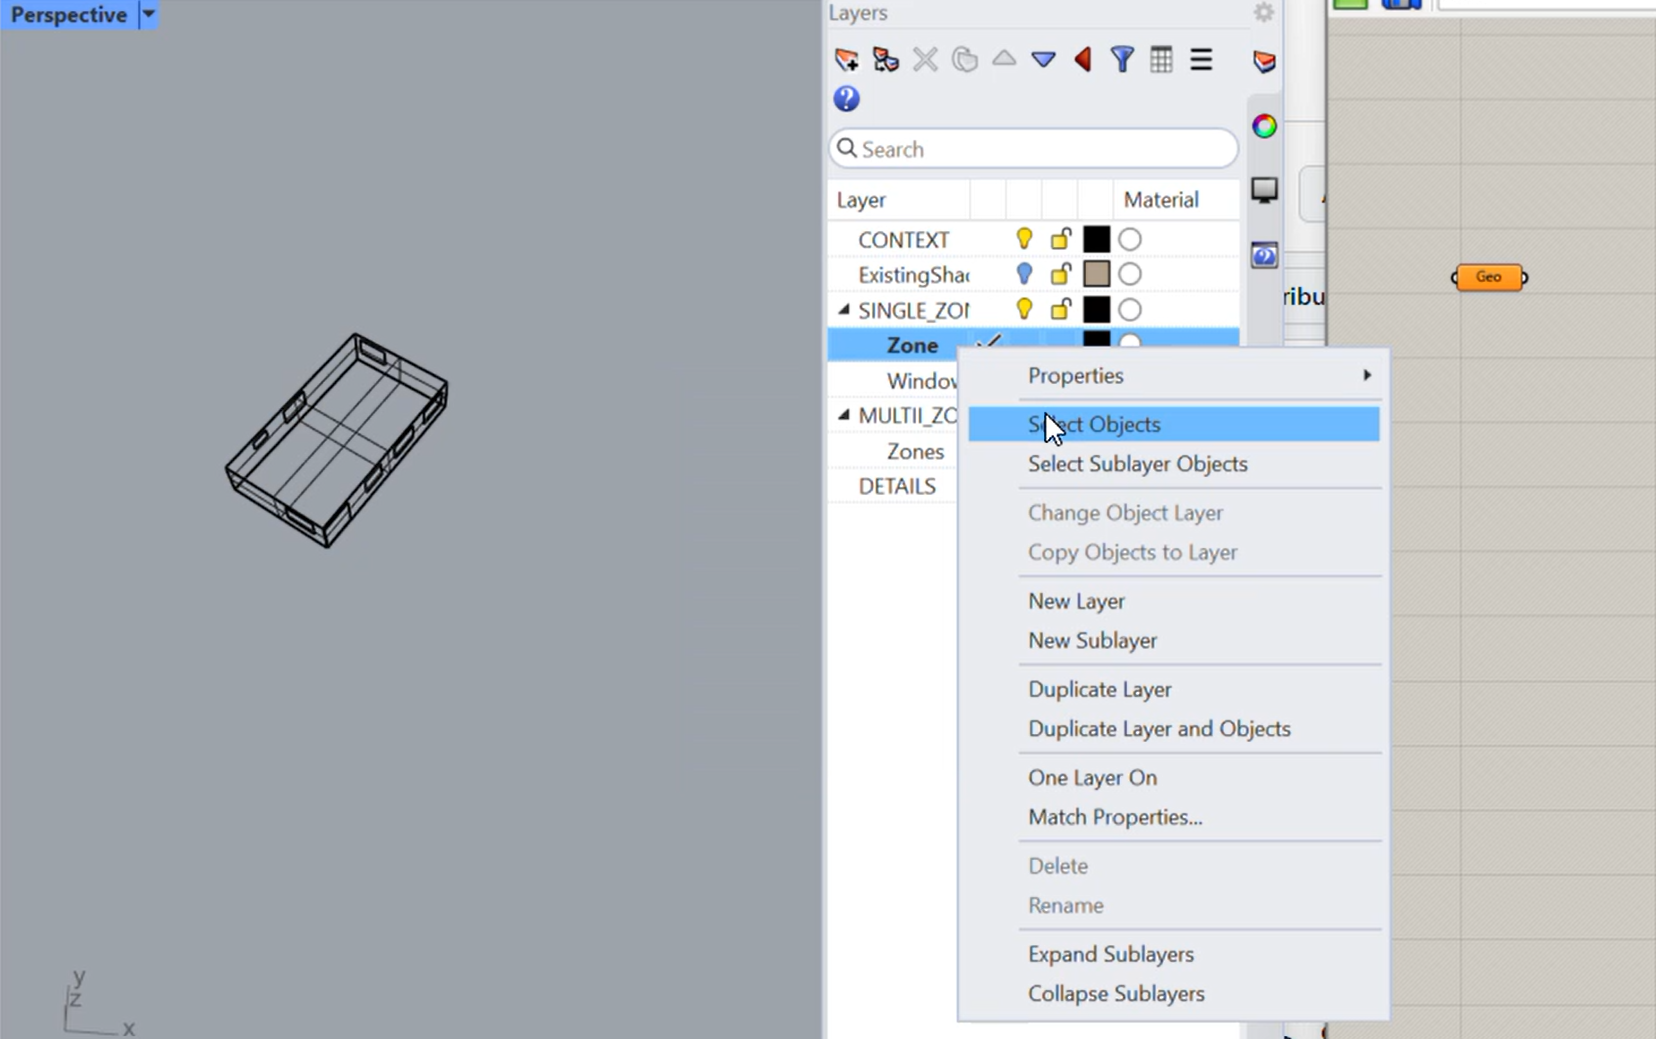
Task: Open the layer filter funnel icon
Action: tap(1122, 60)
